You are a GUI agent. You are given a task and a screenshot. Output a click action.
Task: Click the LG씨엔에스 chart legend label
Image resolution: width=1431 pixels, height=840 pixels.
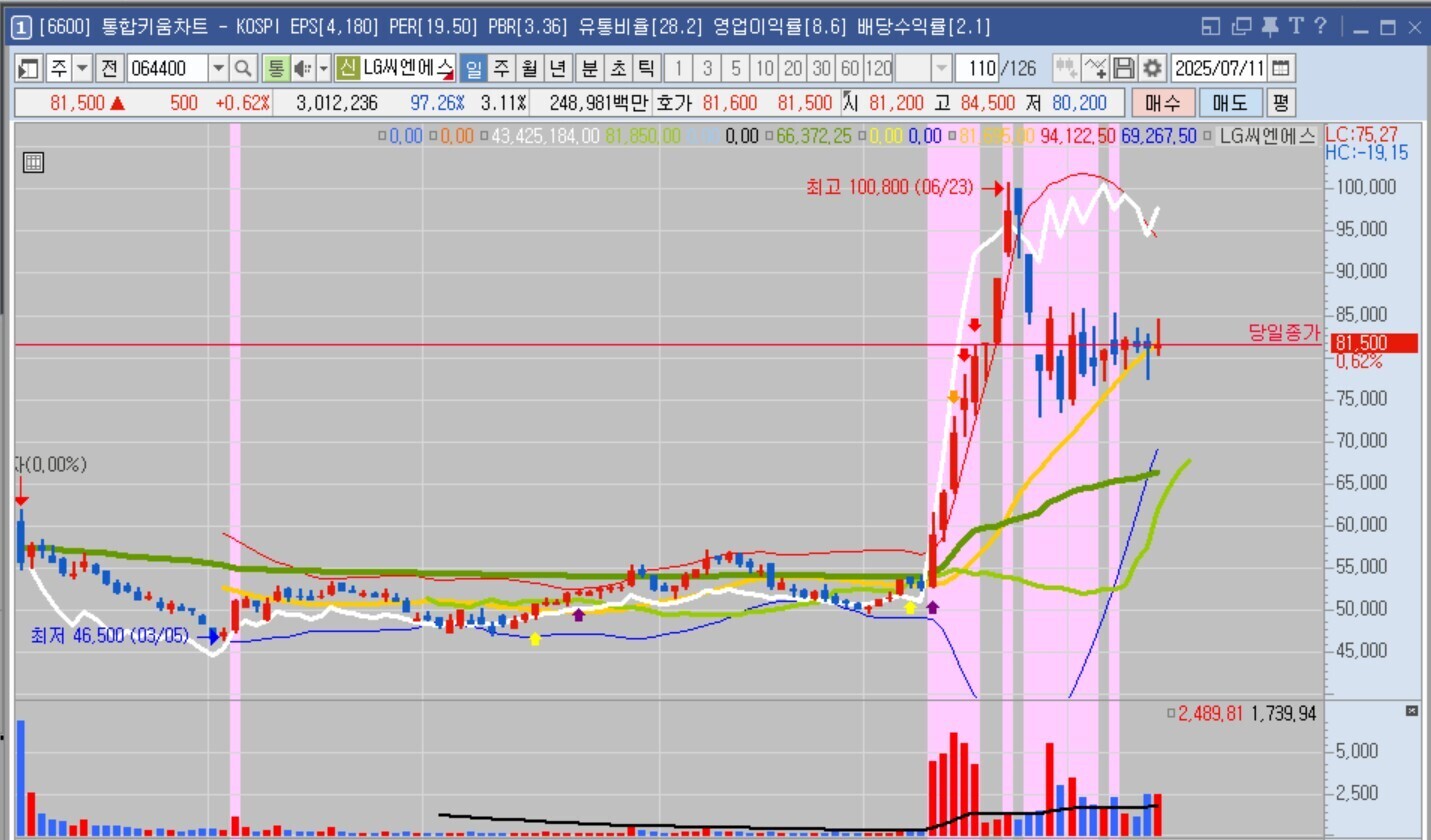(x=1267, y=137)
